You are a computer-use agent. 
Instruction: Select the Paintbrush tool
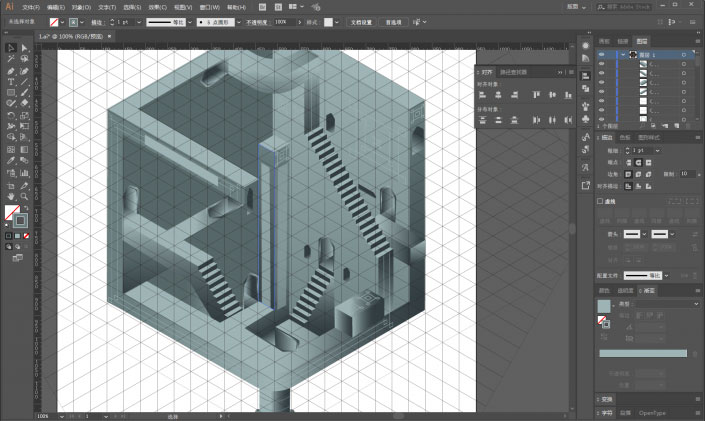[24, 93]
